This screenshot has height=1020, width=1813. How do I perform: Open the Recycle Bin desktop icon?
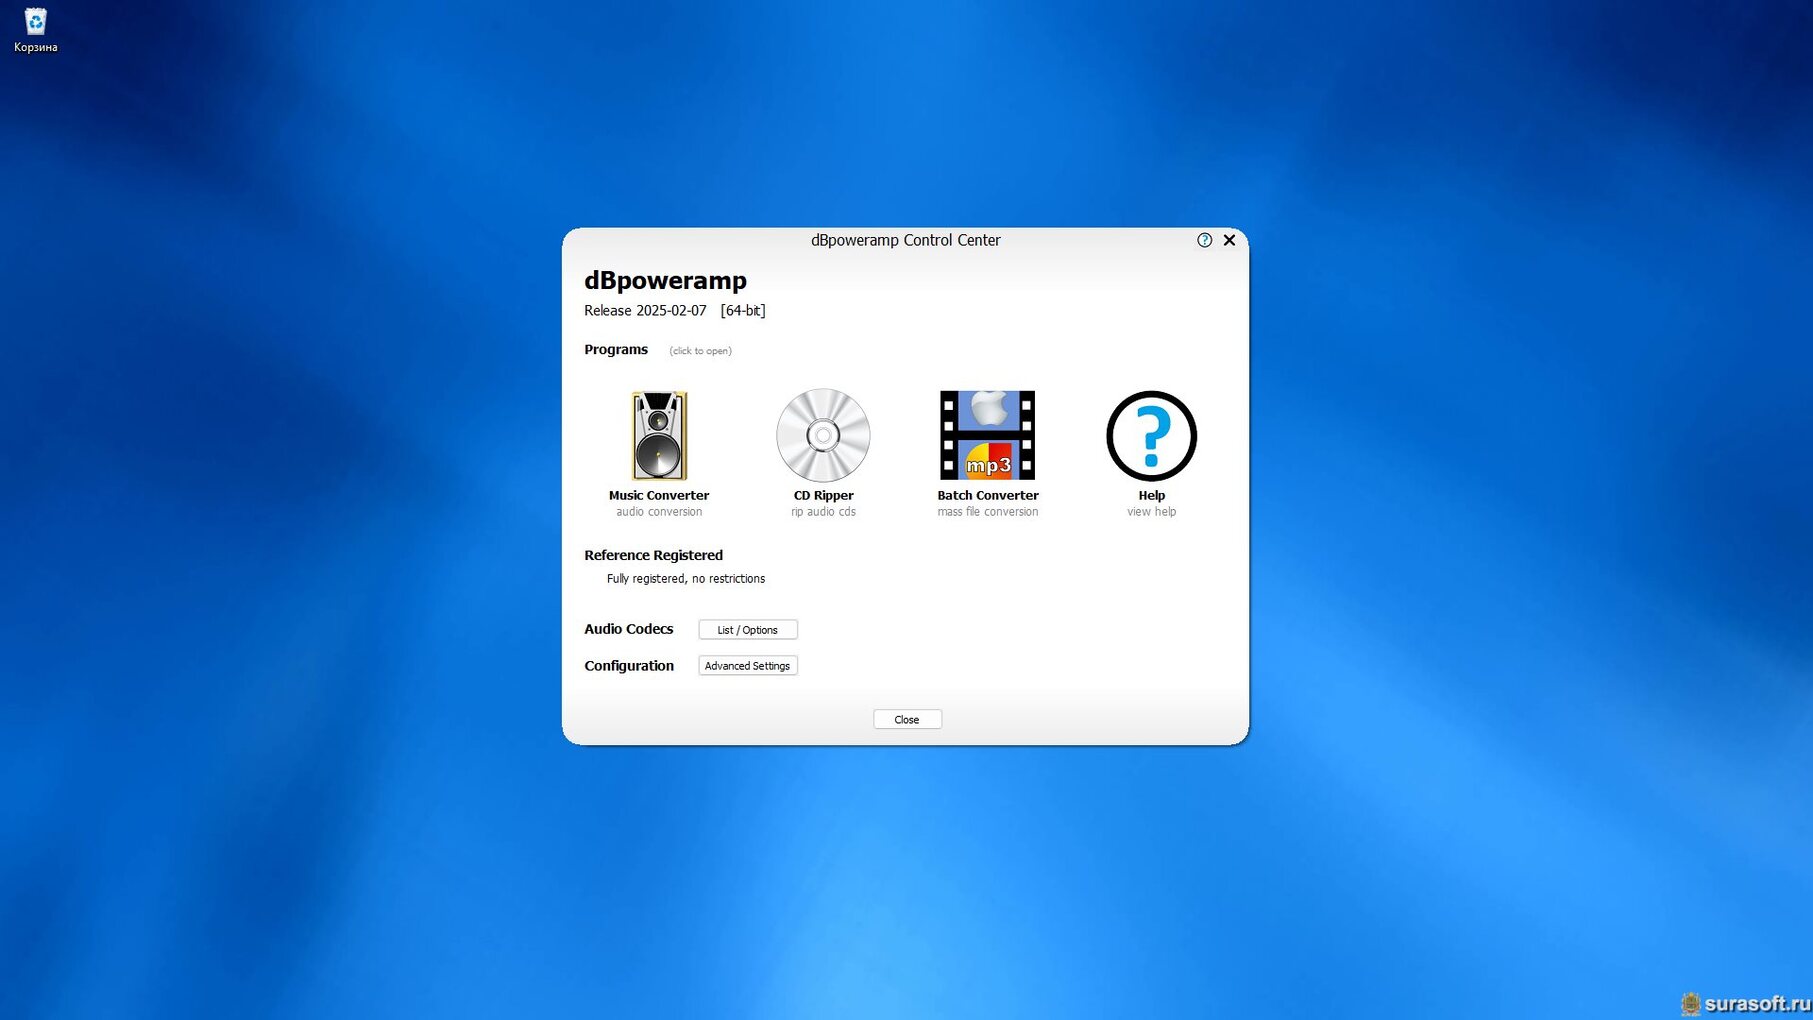[x=36, y=30]
